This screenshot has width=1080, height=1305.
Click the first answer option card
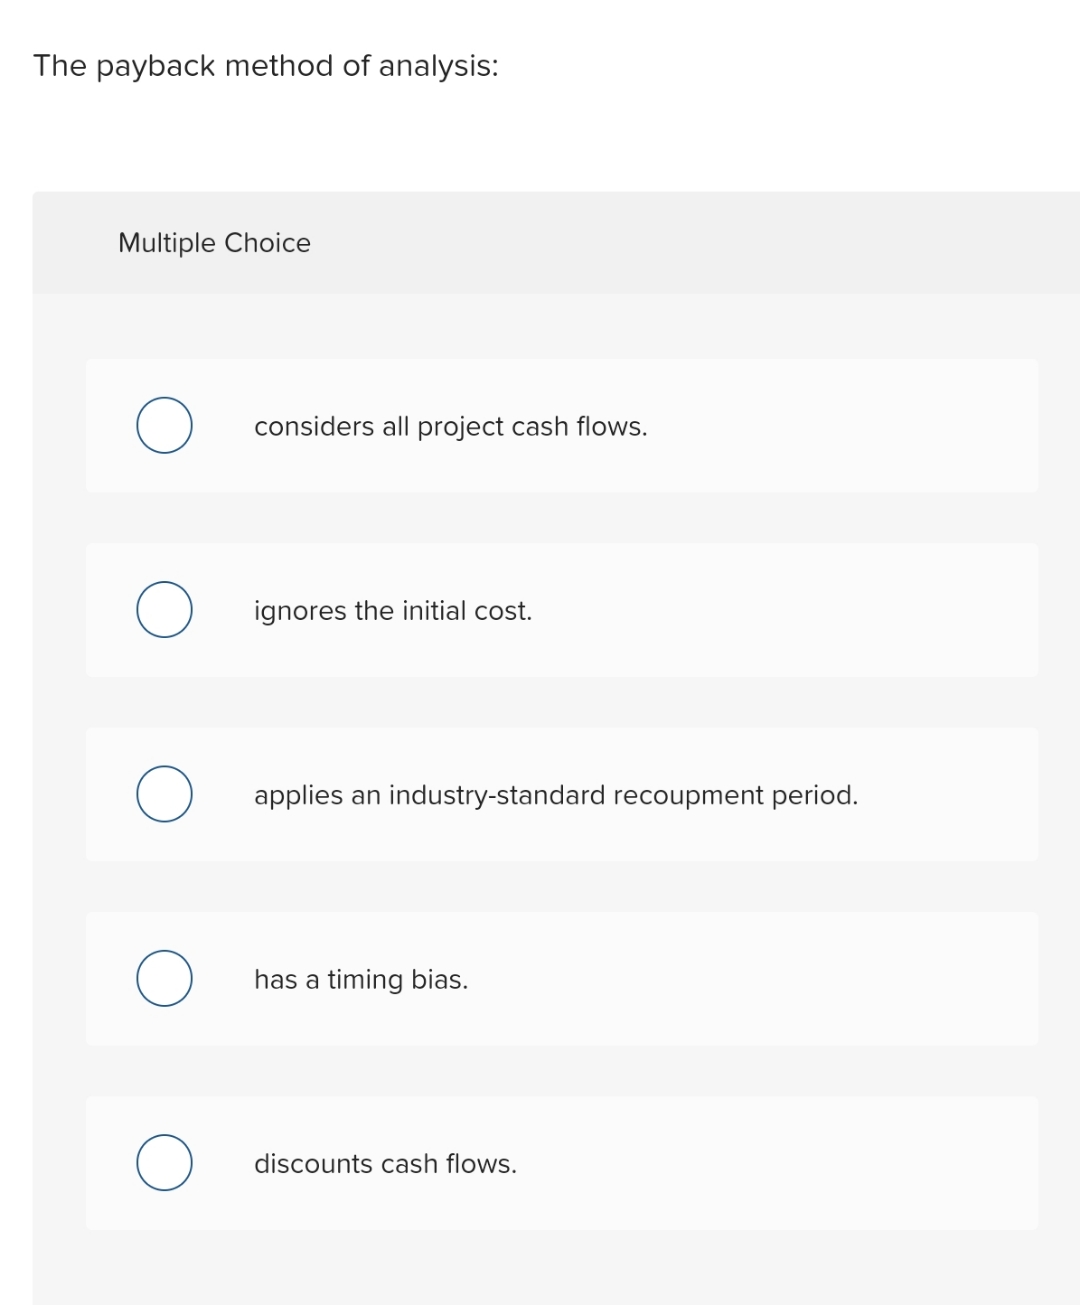click(560, 424)
